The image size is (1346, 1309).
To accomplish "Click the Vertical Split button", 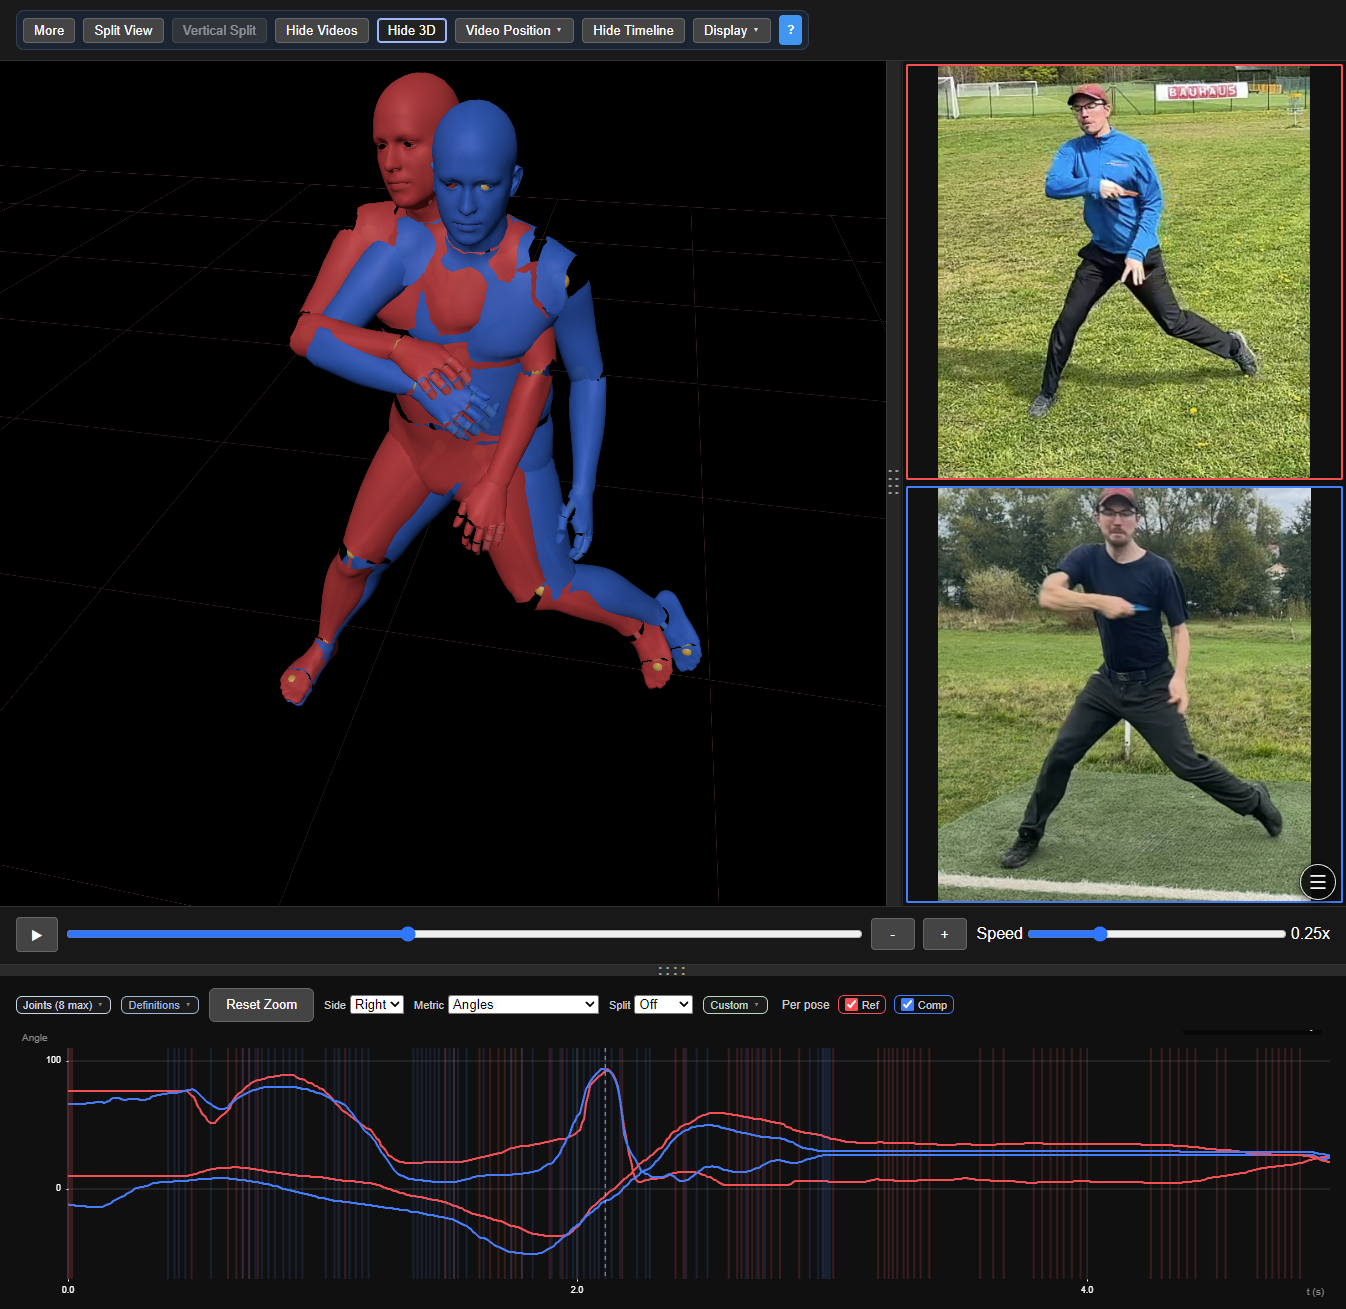I will [219, 30].
